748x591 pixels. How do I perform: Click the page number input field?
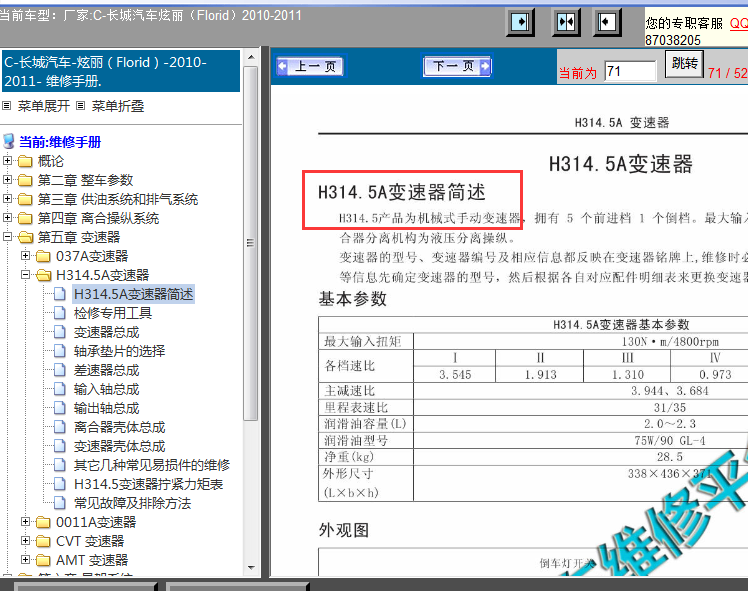630,72
